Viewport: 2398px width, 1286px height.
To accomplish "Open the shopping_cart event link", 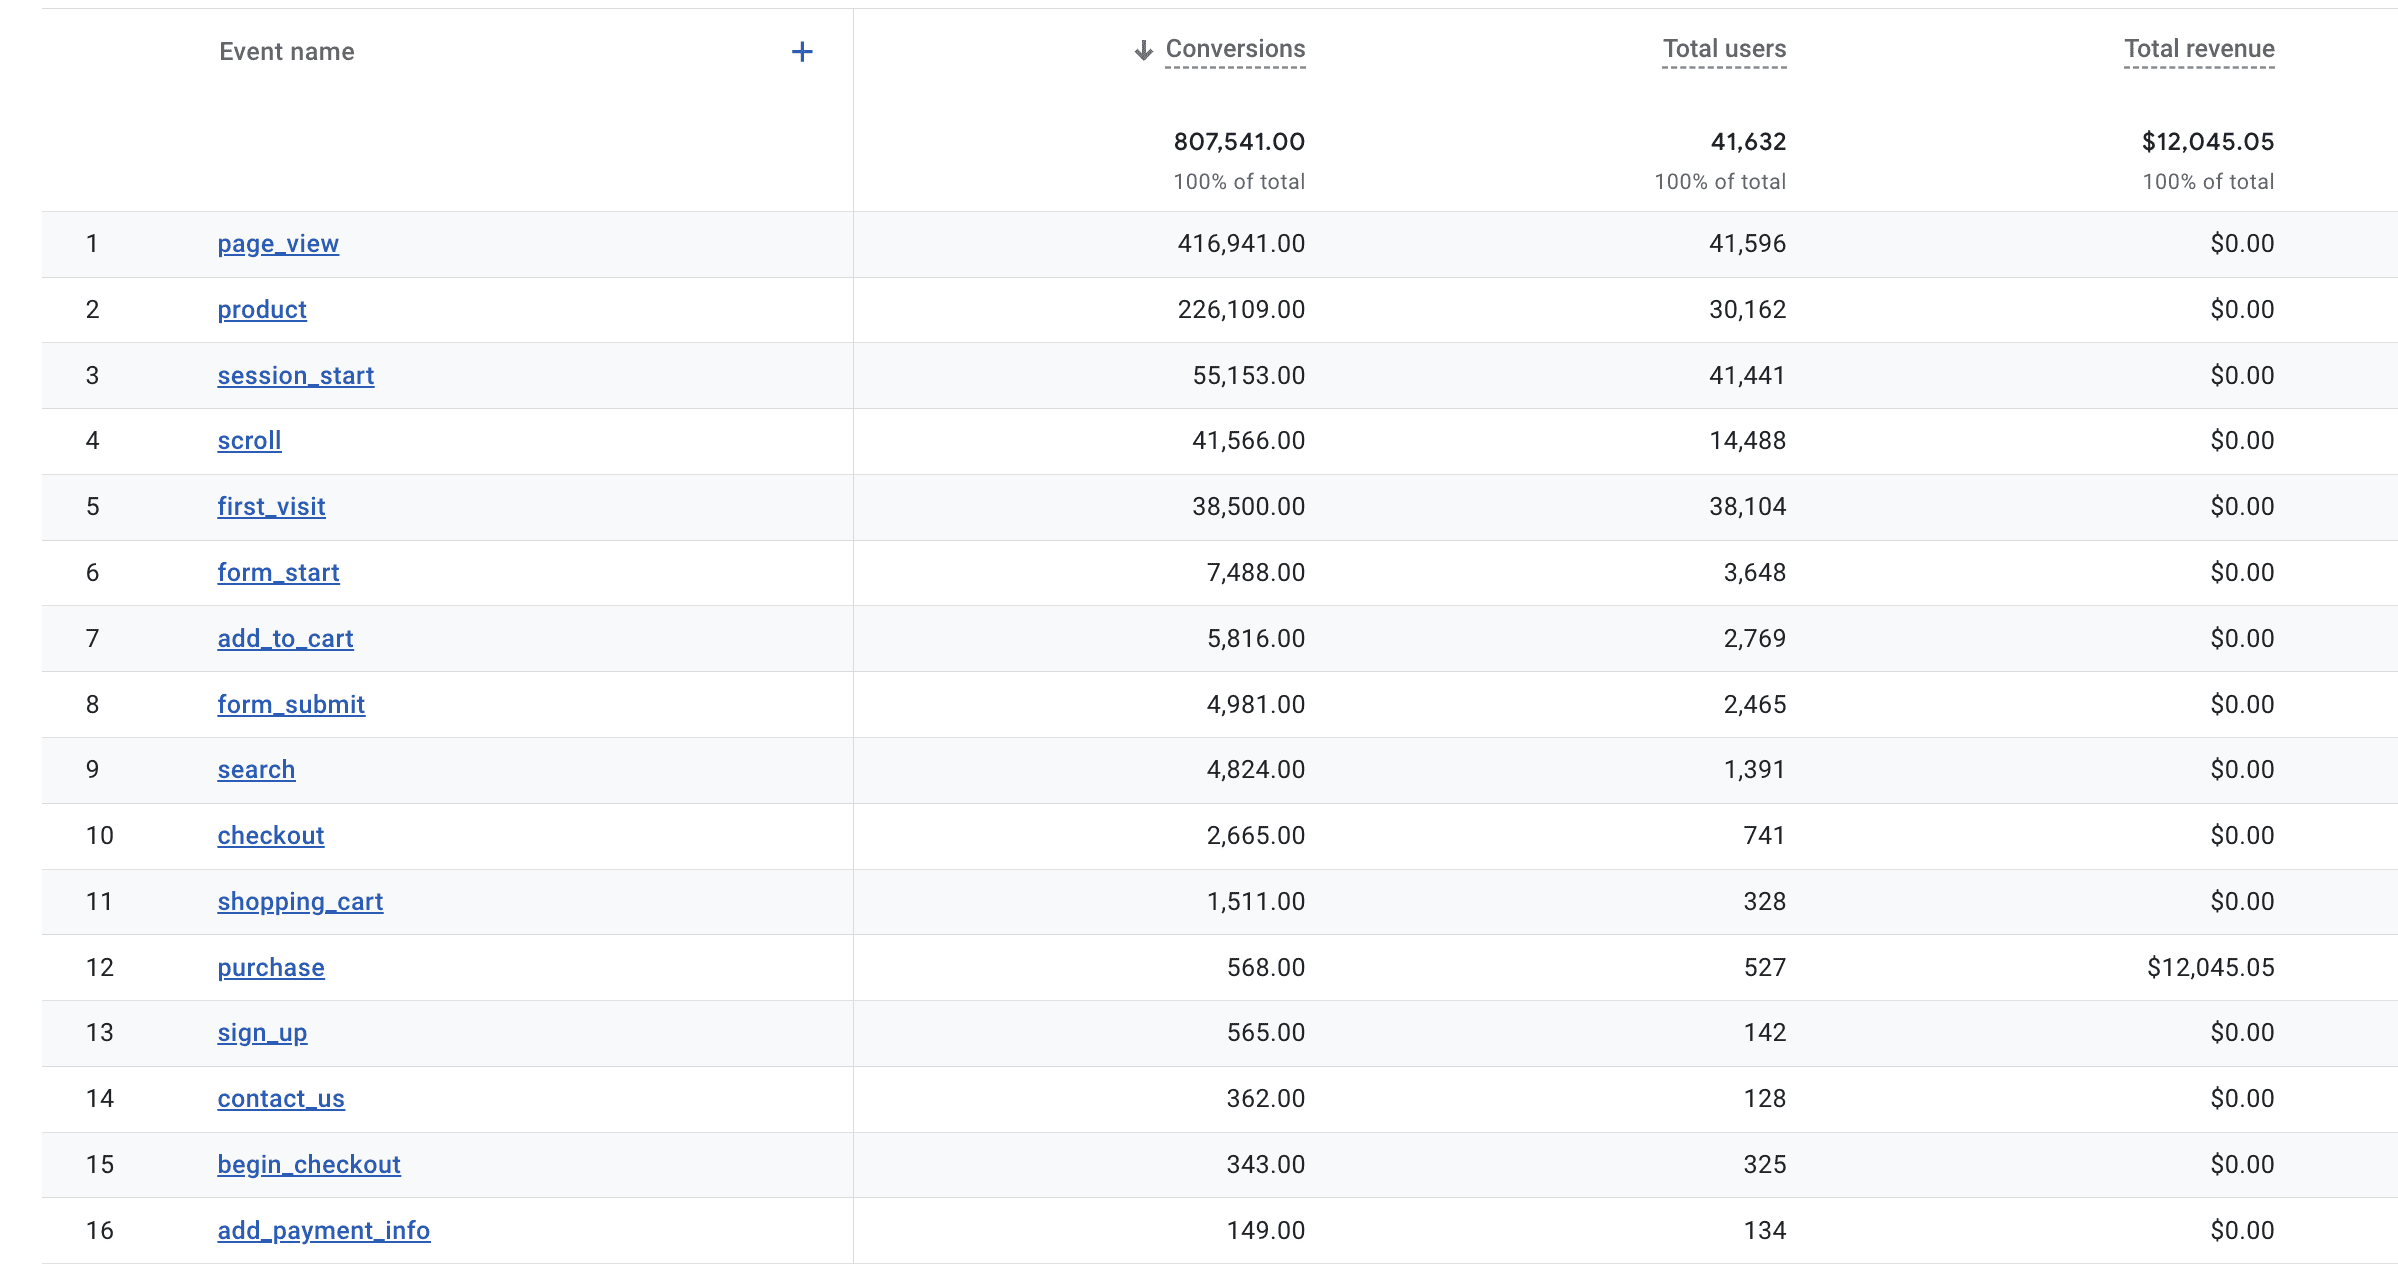I will tap(300, 902).
